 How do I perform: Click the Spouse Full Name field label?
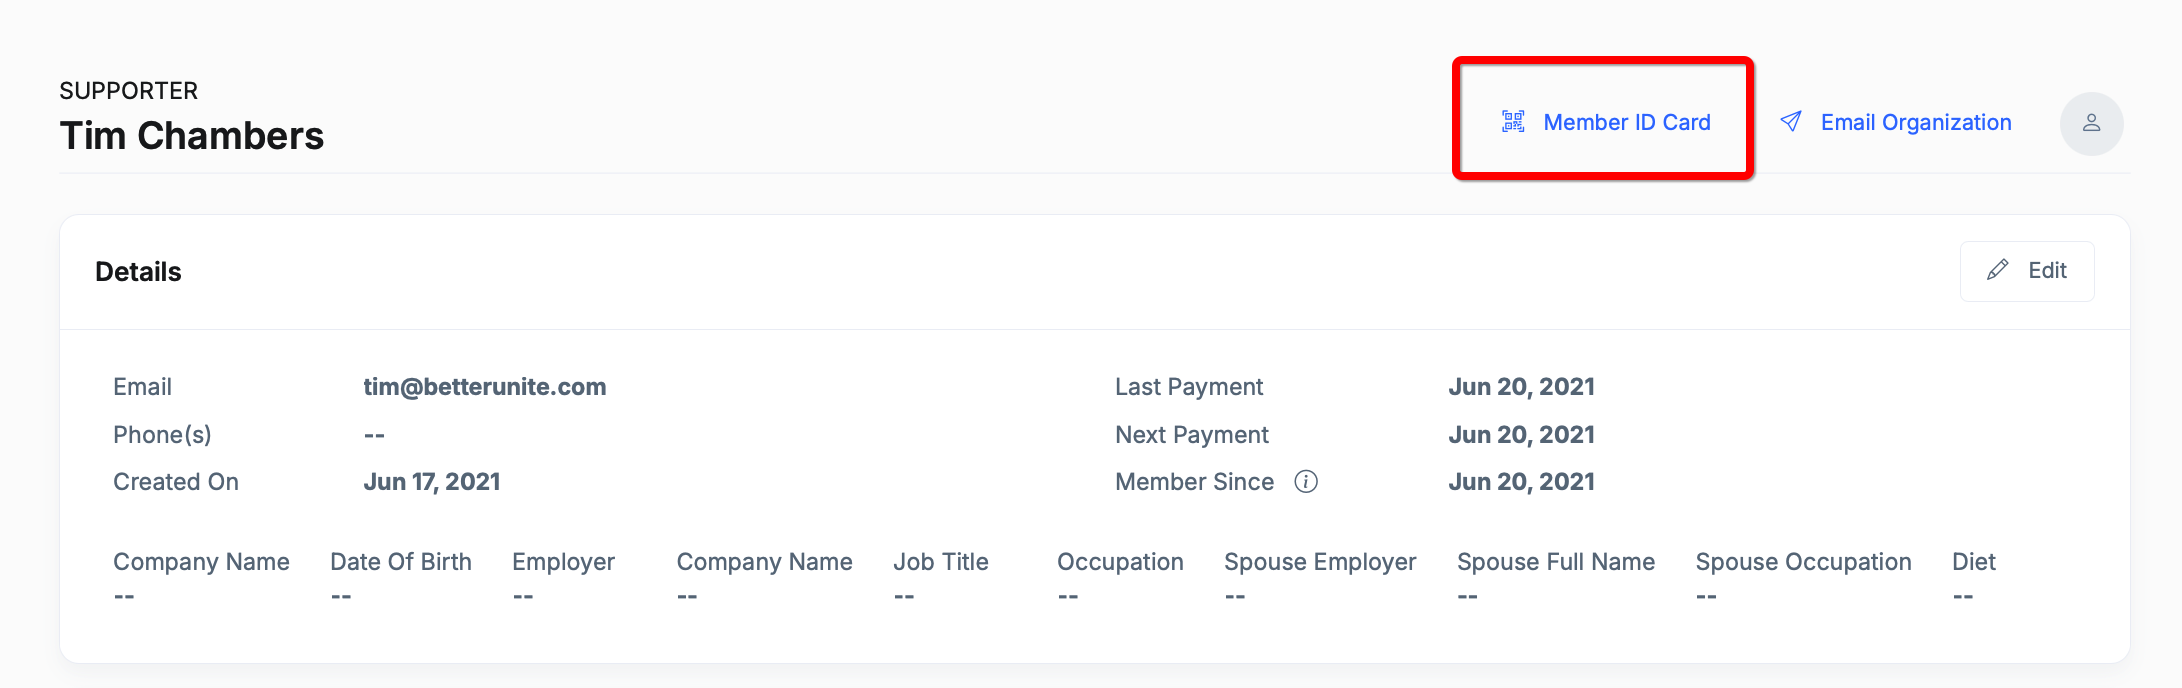[x=1555, y=562]
